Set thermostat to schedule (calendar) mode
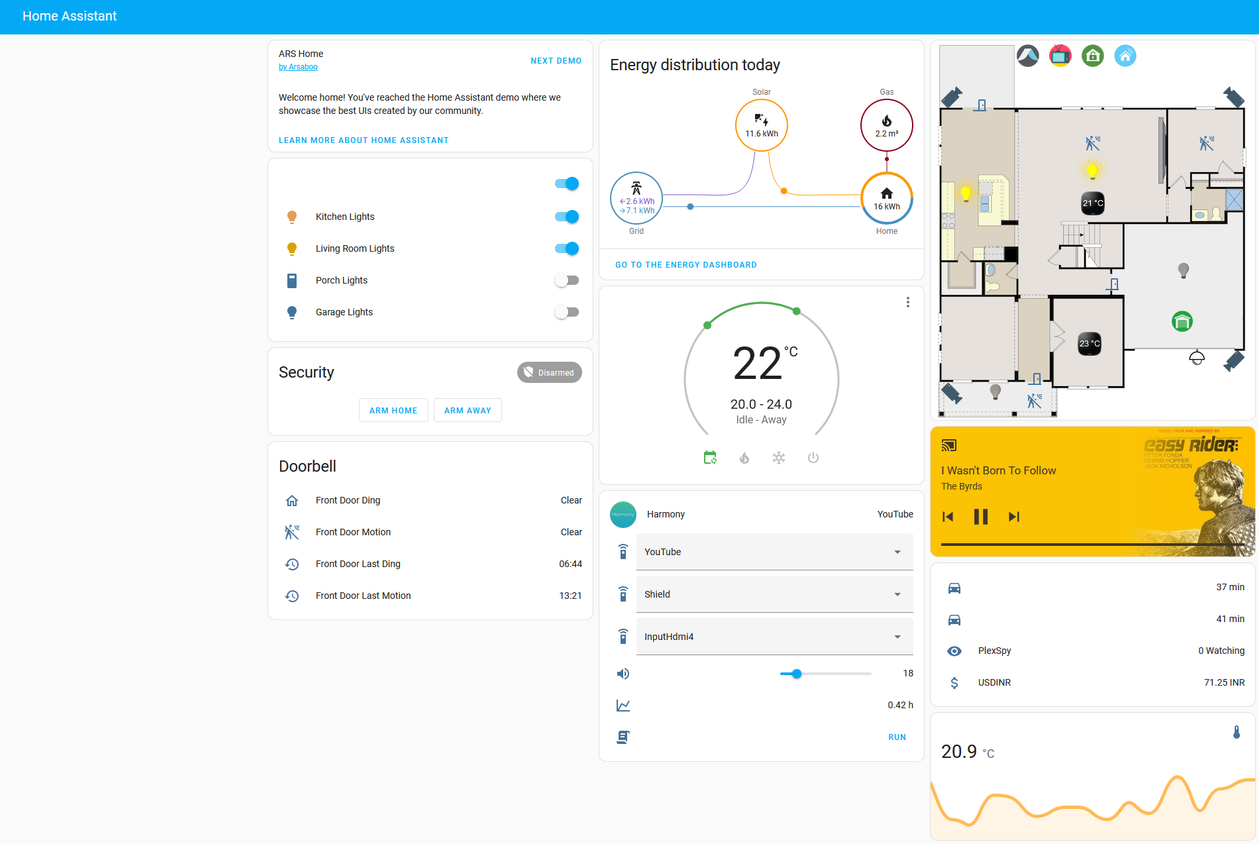Screen dimensions: 1259x844 710,458
